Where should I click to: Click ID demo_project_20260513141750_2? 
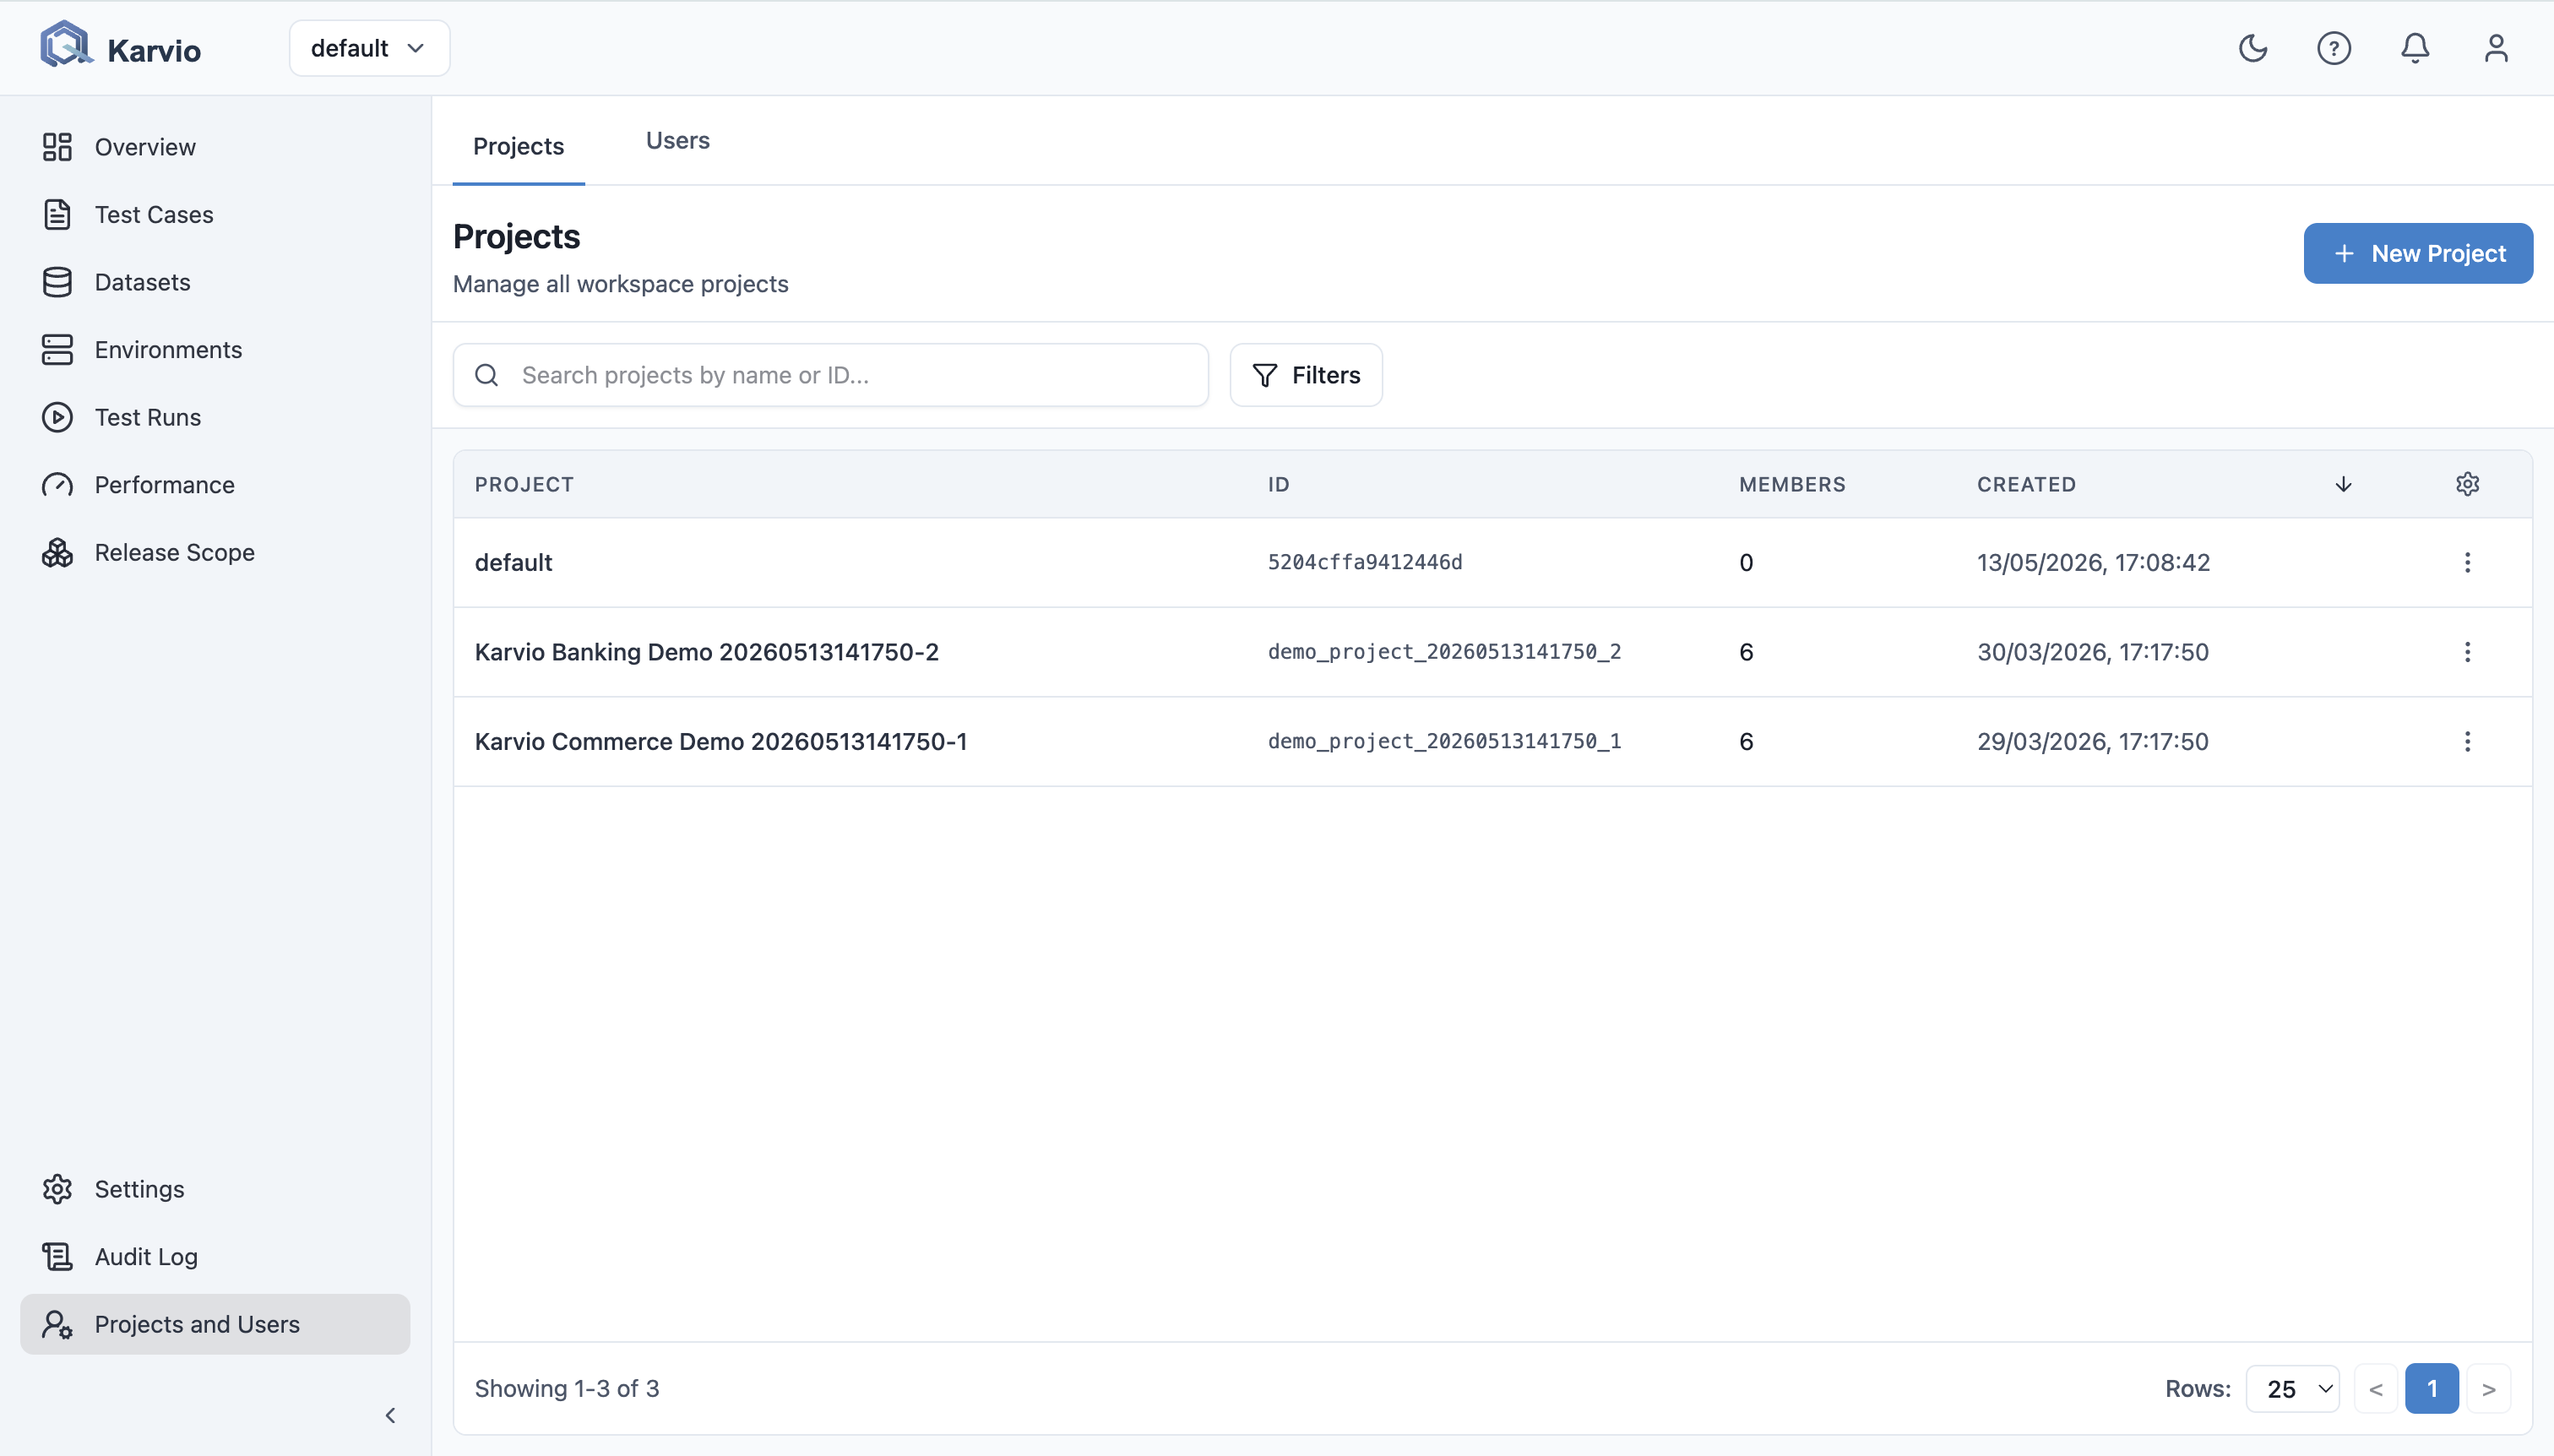tap(1444, 652)
